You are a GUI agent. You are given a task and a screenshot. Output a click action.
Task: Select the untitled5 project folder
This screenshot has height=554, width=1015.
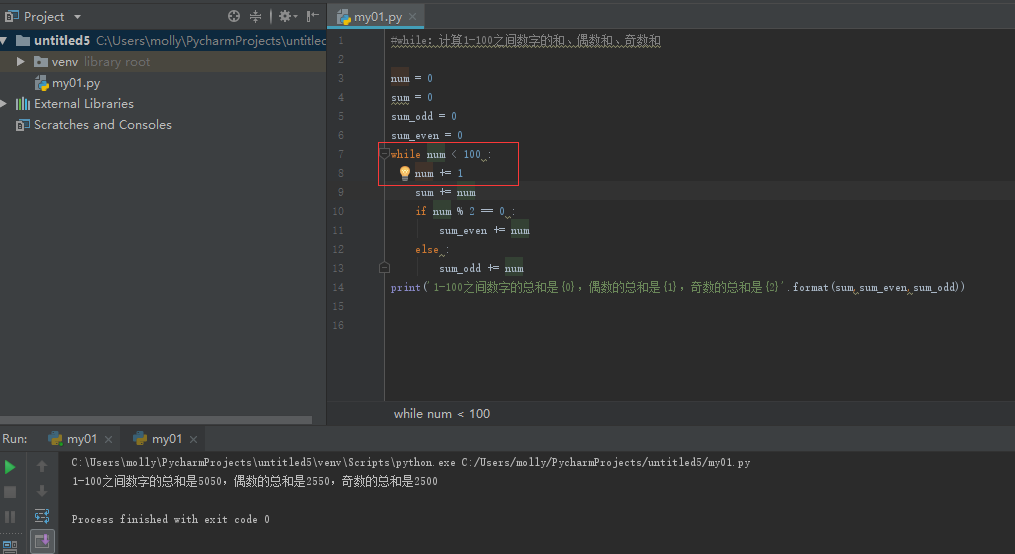[61, 41]
